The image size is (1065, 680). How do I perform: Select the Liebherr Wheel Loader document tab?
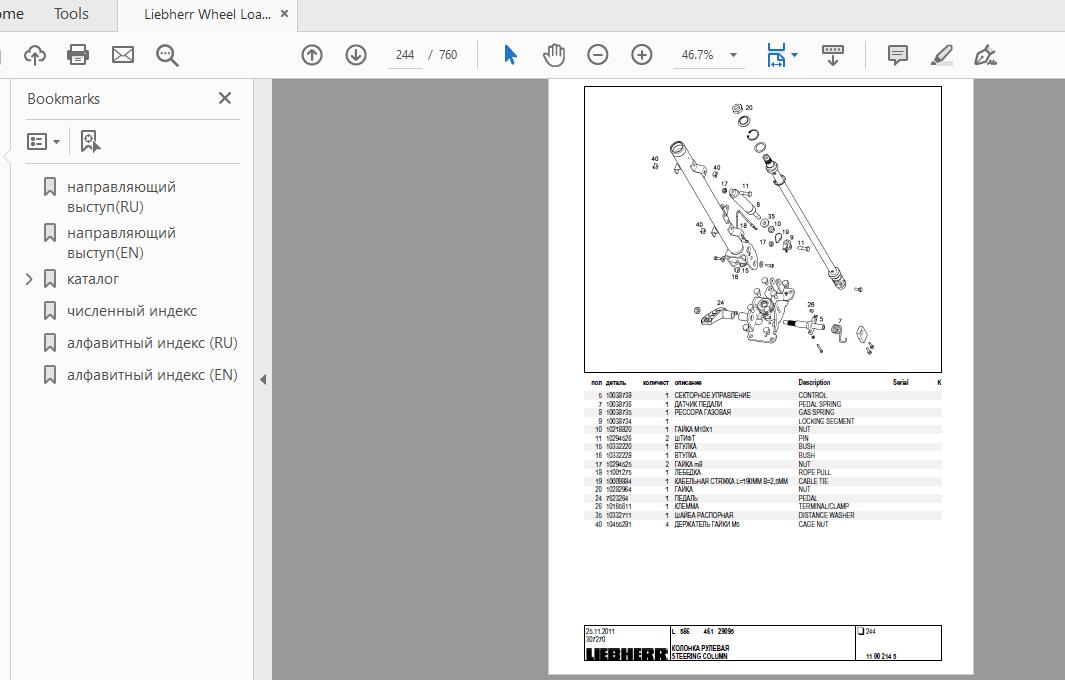click(207, 14)
